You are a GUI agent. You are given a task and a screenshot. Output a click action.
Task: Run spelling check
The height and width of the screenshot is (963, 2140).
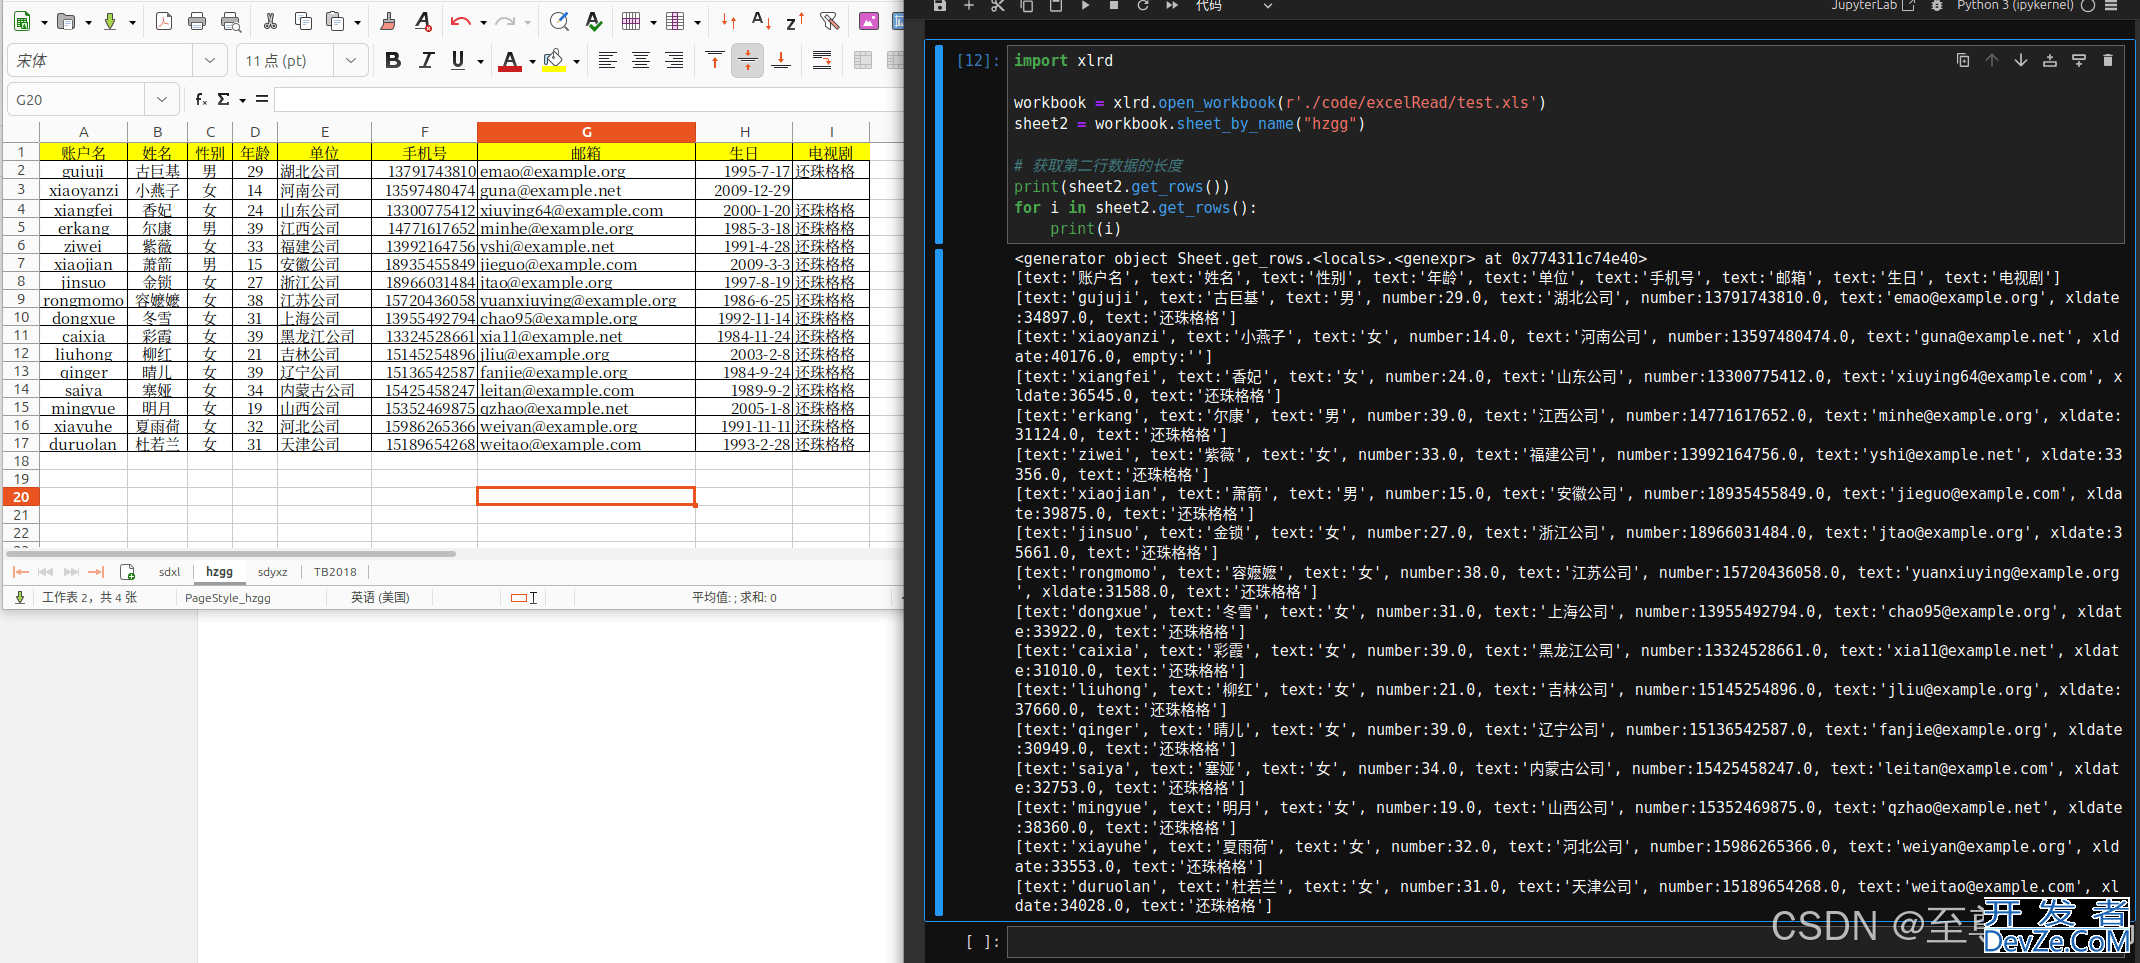coord(594,21)
